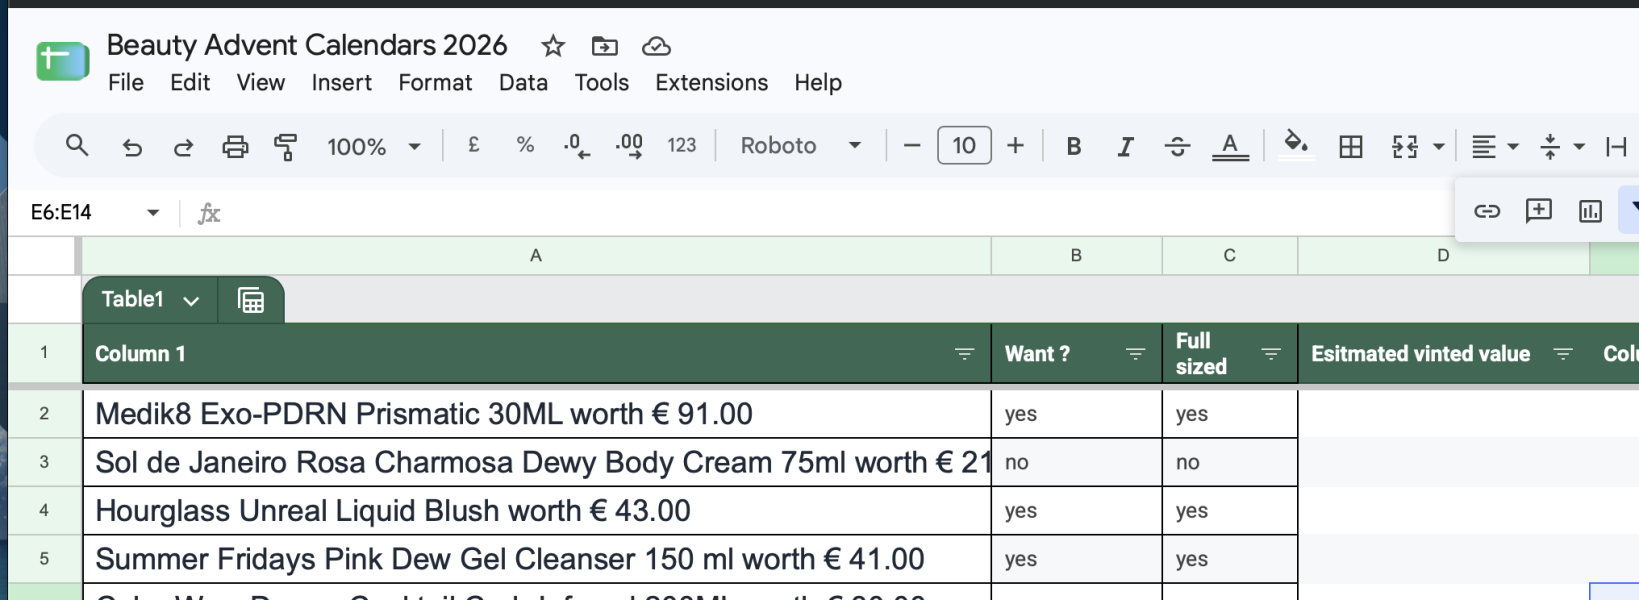Select cell Medik8 Exo-PDRN Prismatic 30ML
This screenshot has width=1639, height=600.
tap(536, 414)
